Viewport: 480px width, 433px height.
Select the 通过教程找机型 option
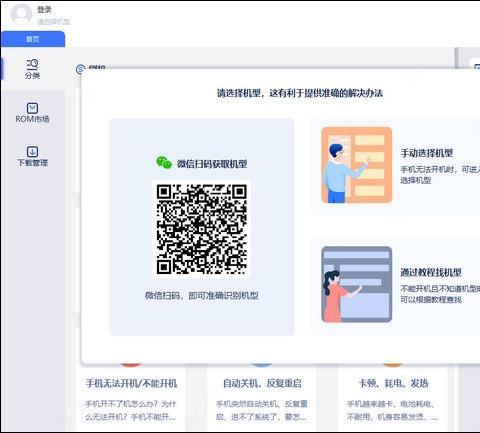click(x=431, y=272)
